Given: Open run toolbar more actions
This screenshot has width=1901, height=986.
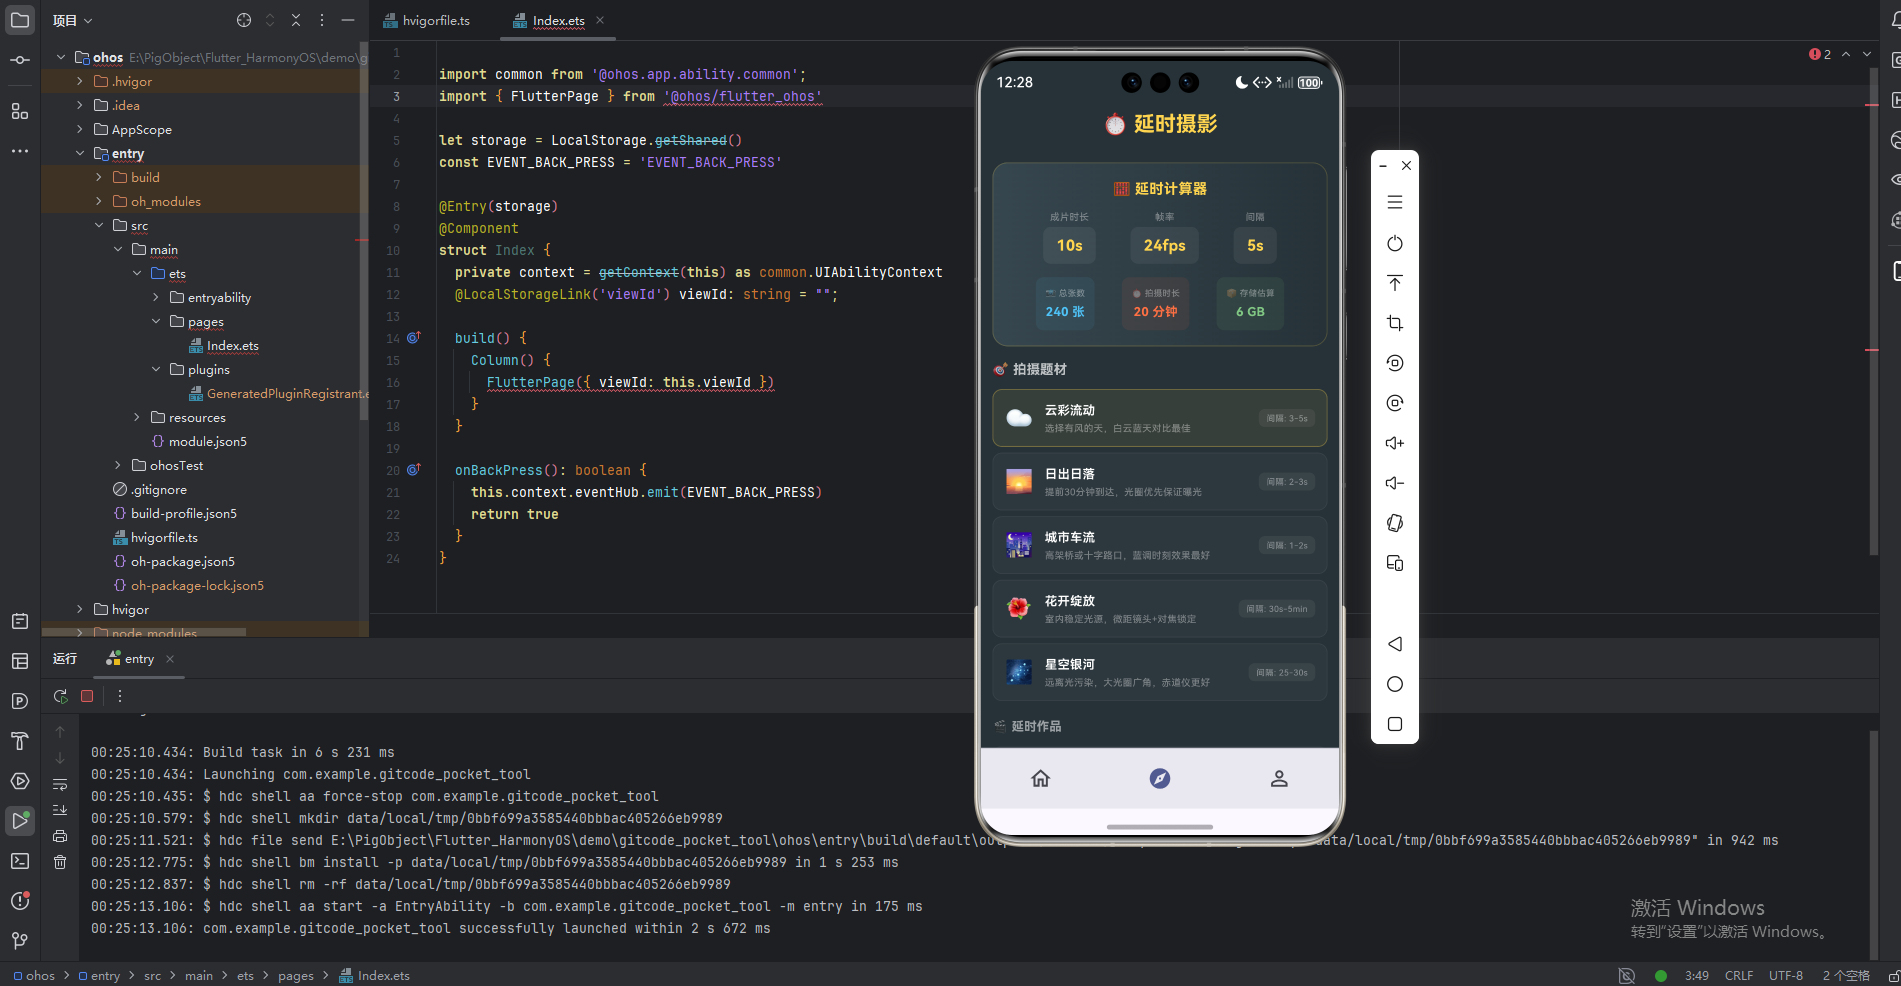Looking at the screenshot, I should [x=120, y=696].
